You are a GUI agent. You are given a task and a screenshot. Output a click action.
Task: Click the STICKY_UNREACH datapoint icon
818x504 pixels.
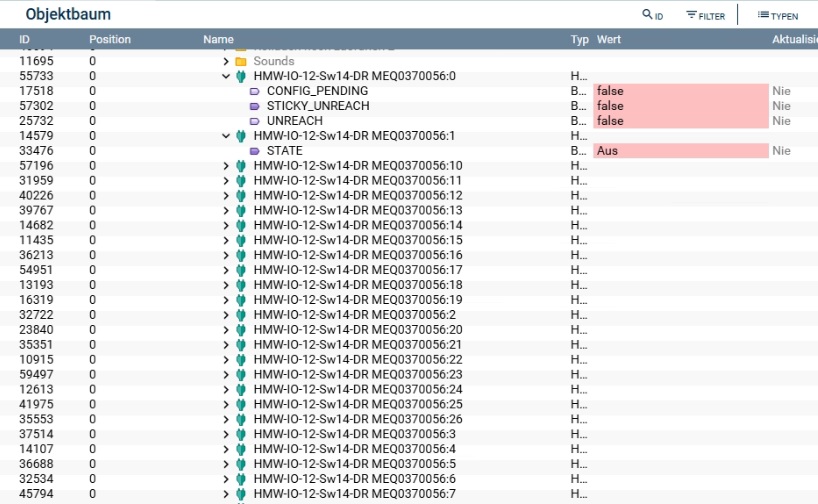tap(255, 106)
